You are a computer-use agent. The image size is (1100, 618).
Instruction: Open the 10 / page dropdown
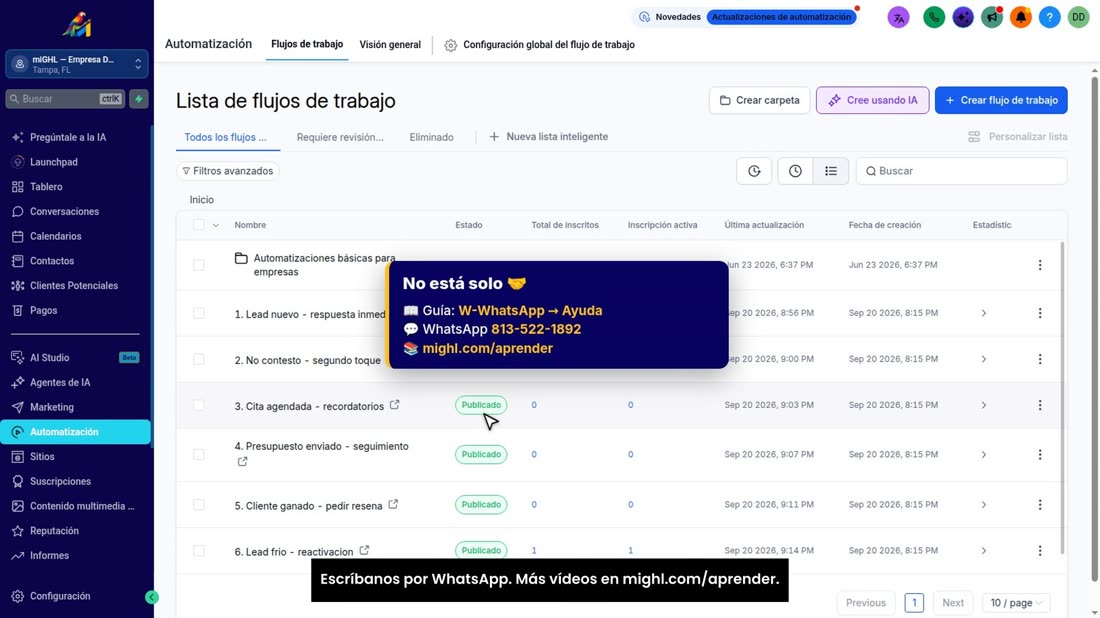point(1016,603)
